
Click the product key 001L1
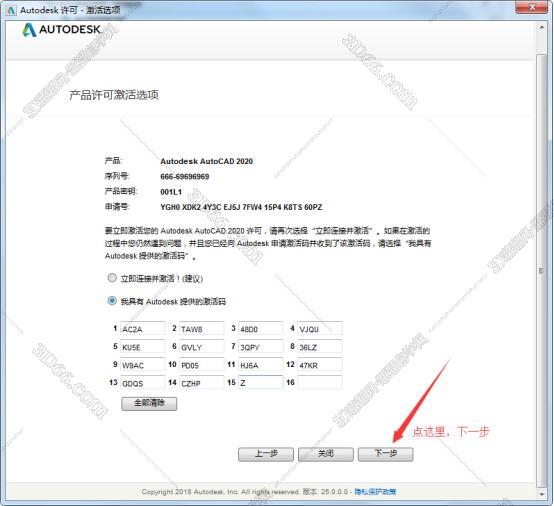[171, 192]
